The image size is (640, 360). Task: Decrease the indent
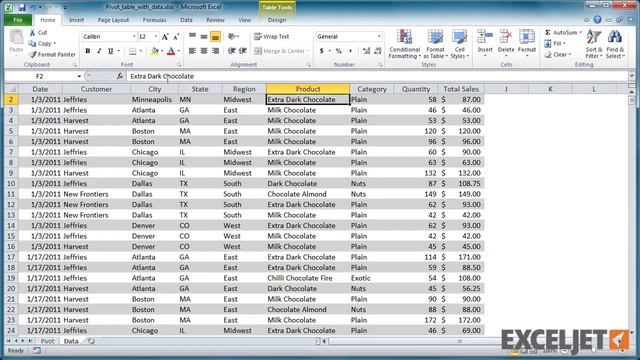231,51
